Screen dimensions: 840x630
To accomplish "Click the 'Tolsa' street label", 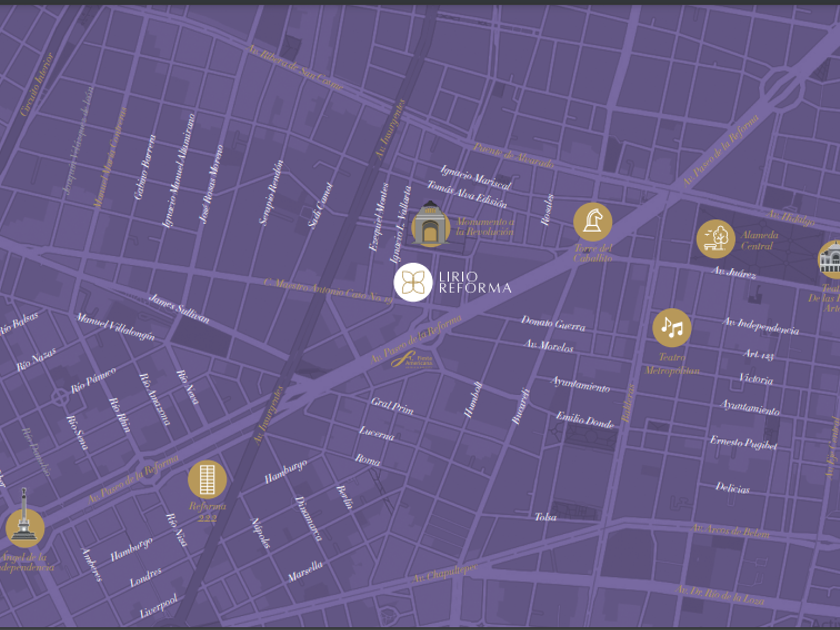I will pyautogui.click(x=545, y=517).
